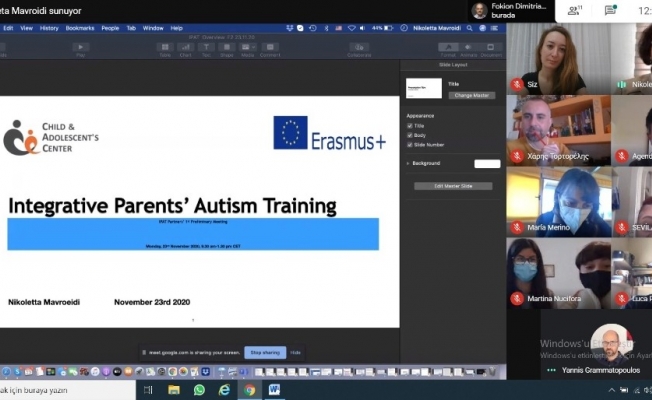Uncheck the Title appearance checkbox

tap(410, 126)
